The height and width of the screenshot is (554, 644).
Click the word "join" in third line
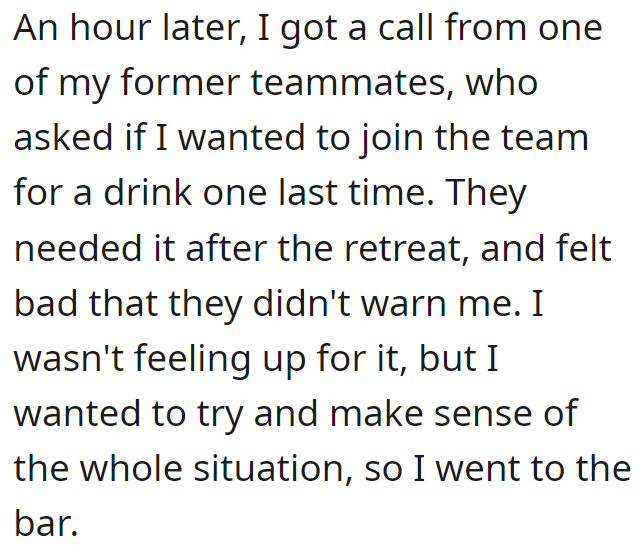(392, 139)
